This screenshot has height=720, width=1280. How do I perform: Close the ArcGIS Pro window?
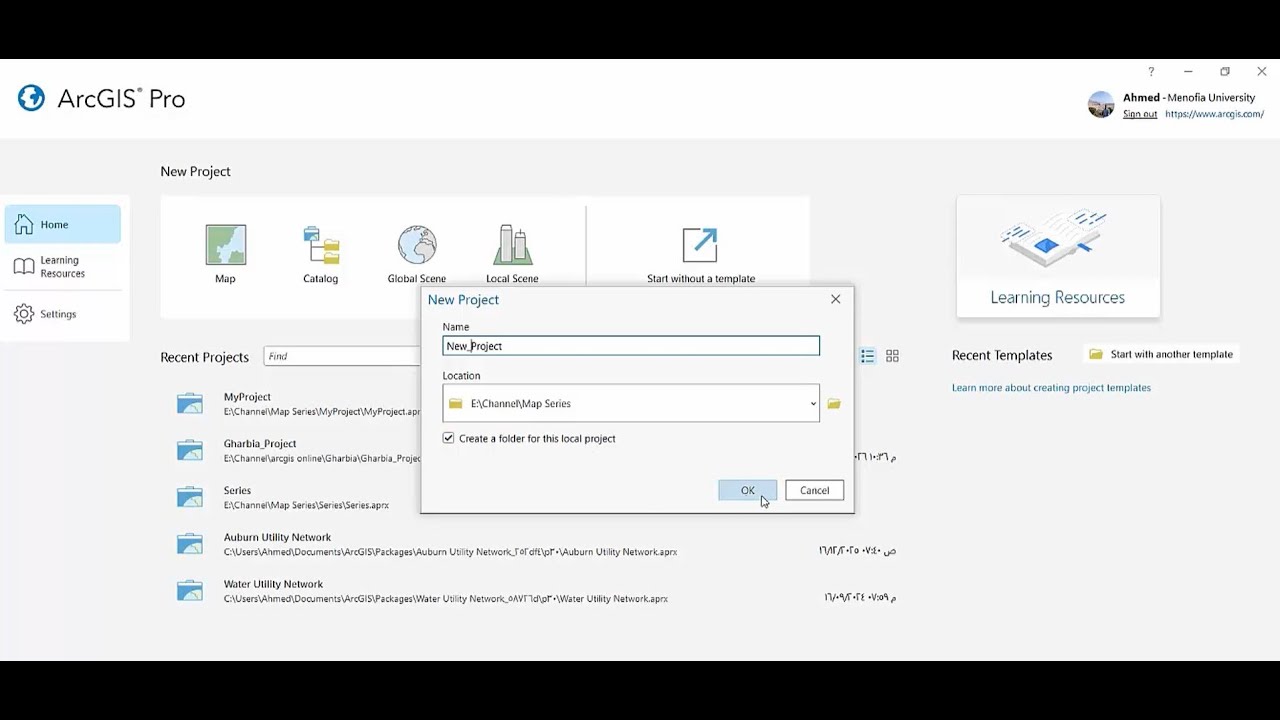point(1262,72)
